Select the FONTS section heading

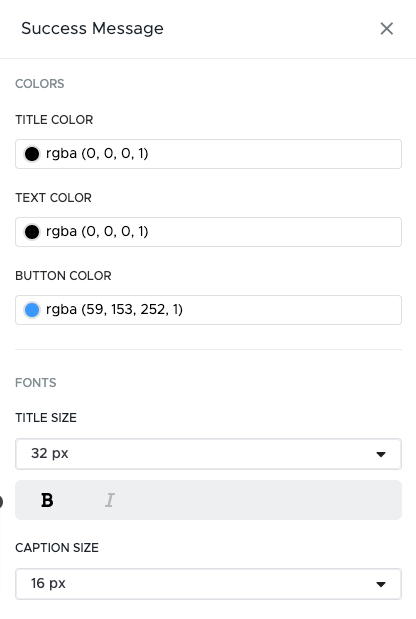36,383
